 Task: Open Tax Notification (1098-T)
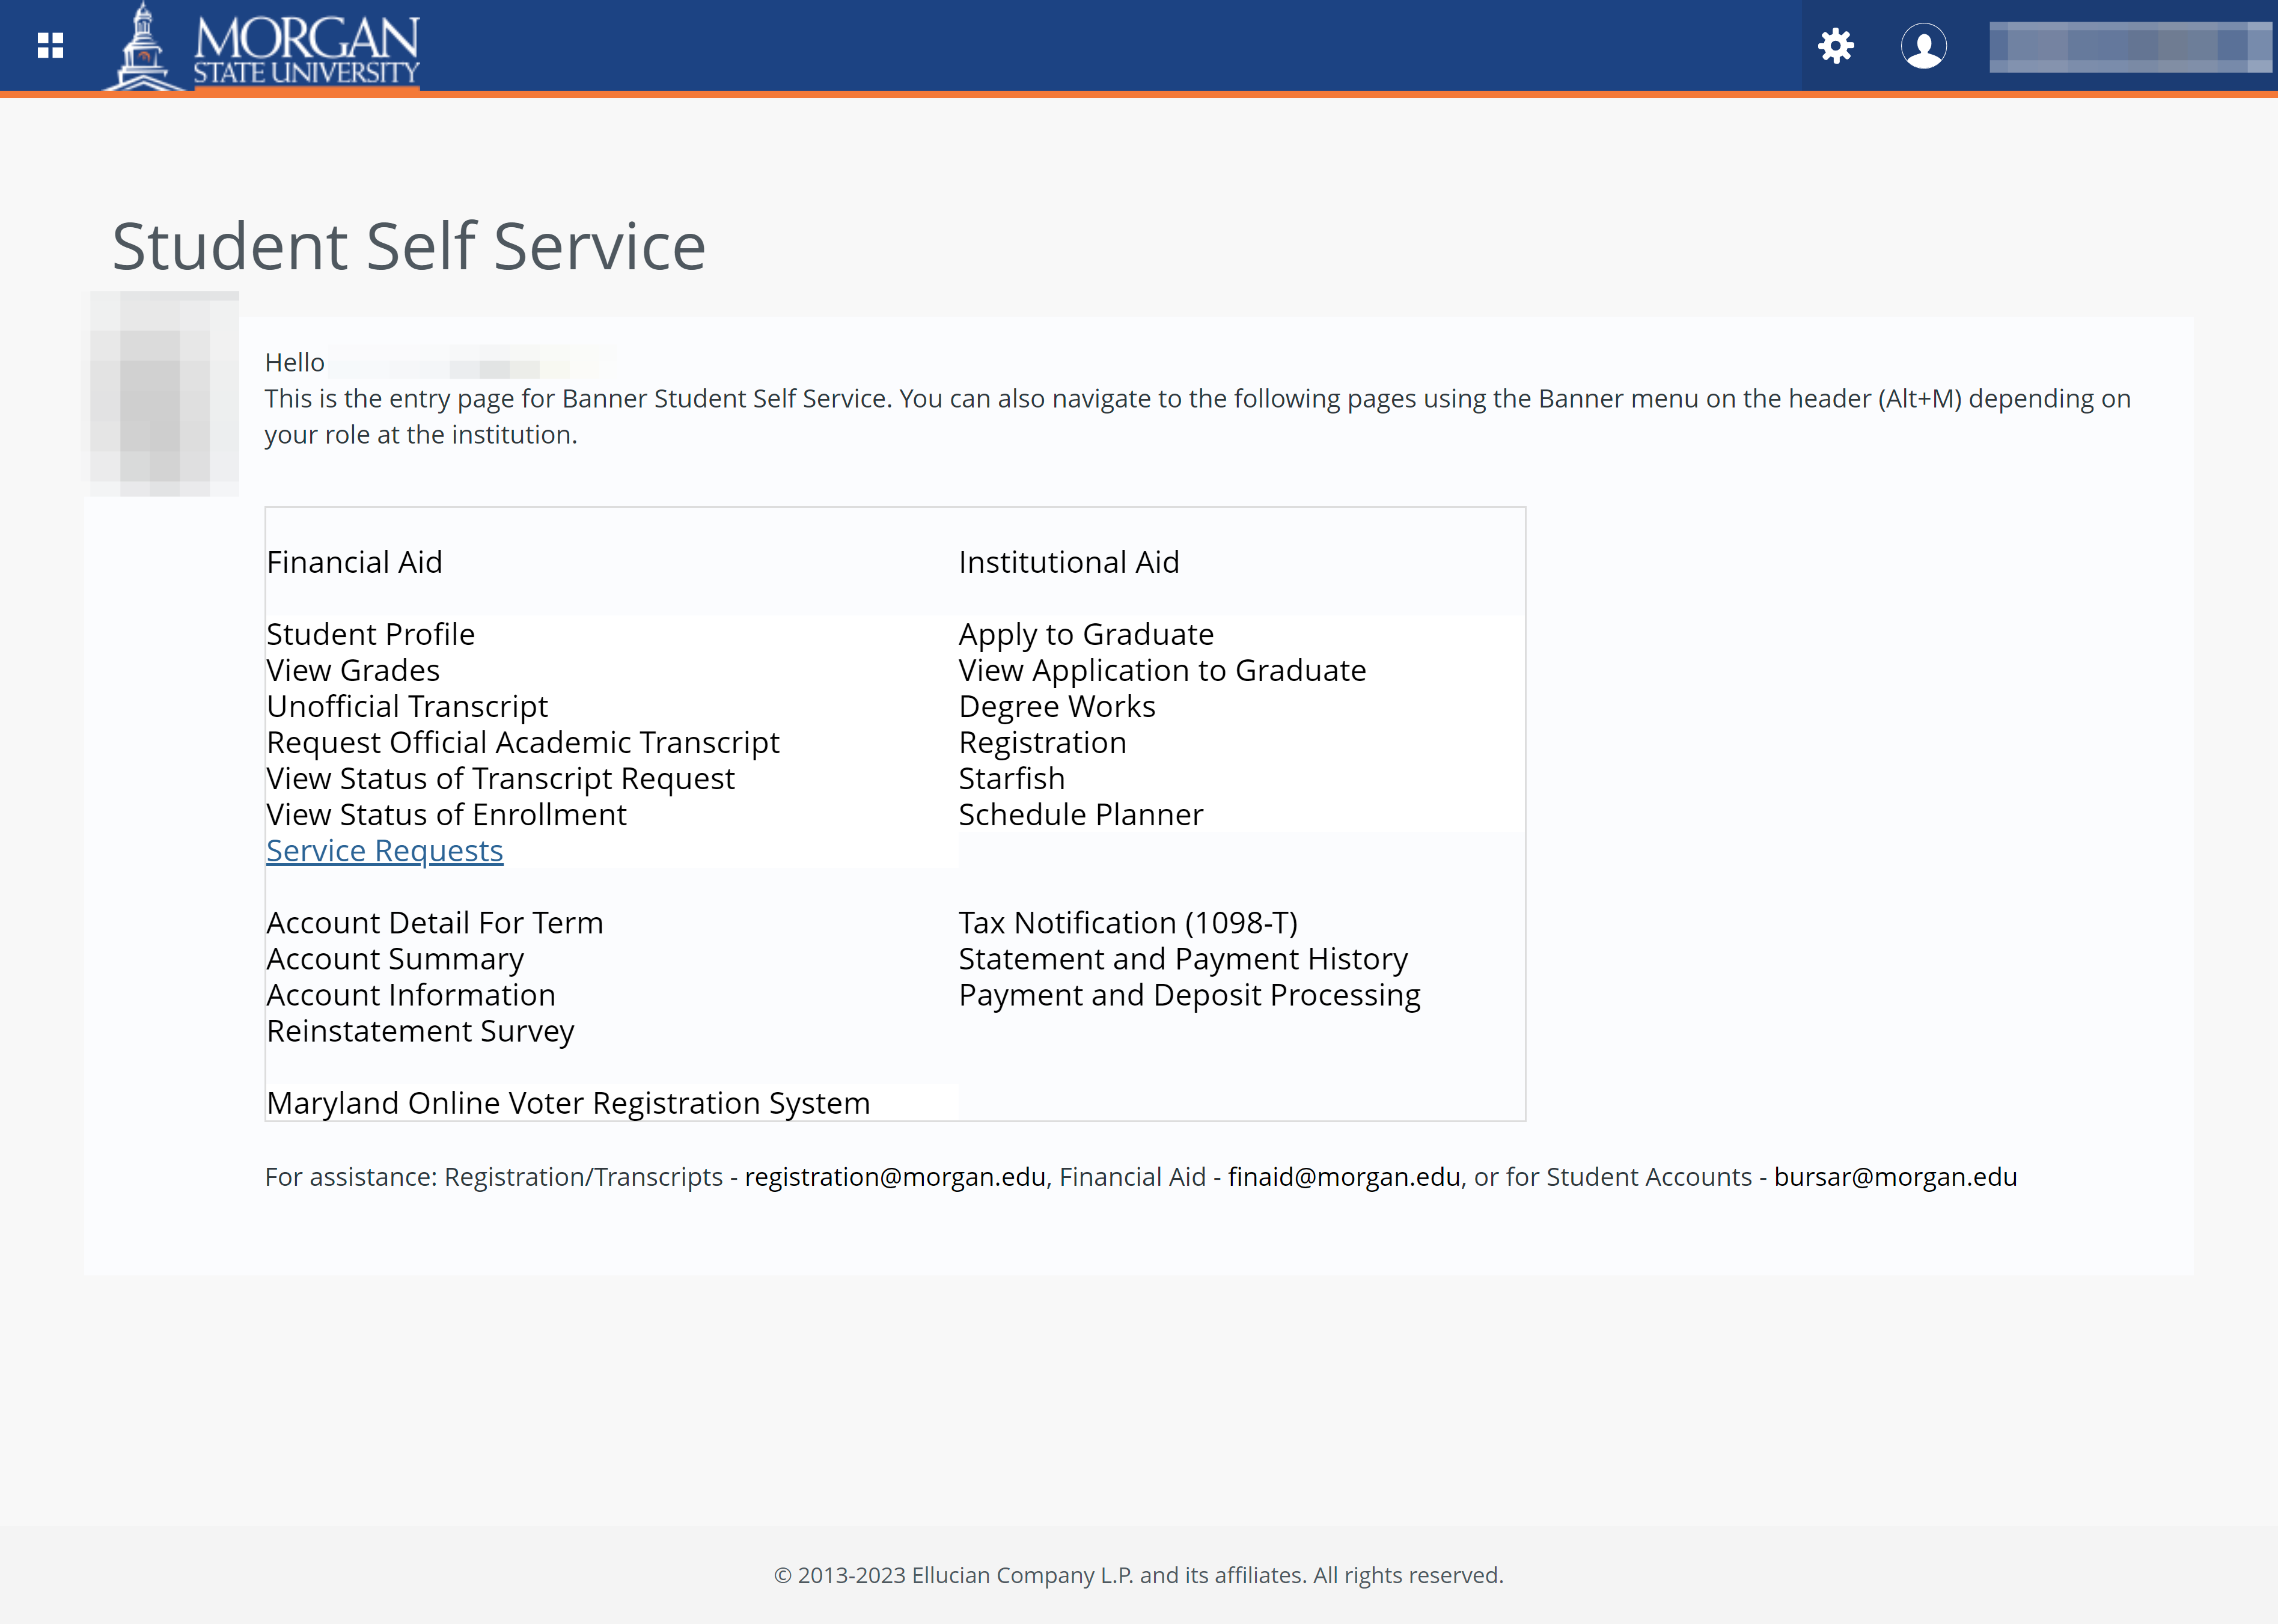pos(1128,922)
